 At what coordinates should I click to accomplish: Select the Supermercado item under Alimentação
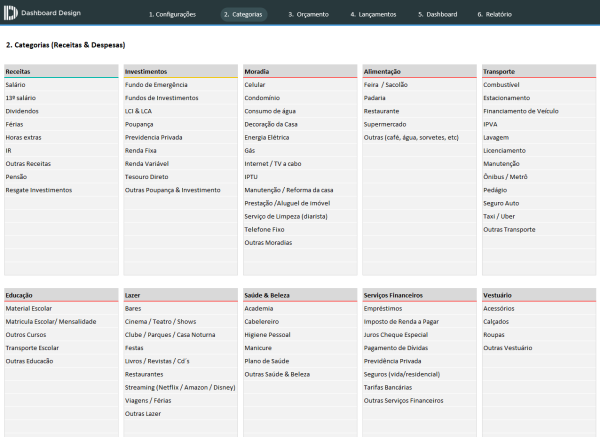point(386,124)
